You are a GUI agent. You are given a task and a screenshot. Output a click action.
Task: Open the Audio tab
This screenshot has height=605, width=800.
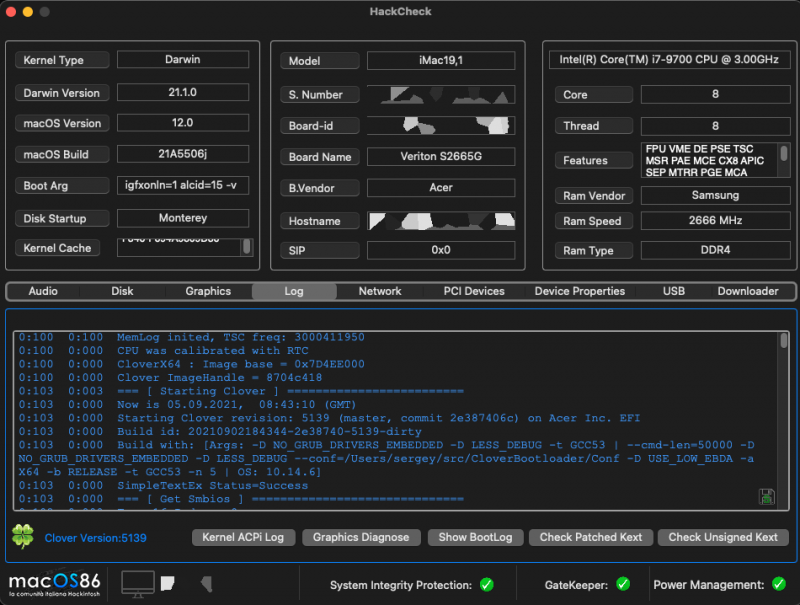(x=43, y=291)
